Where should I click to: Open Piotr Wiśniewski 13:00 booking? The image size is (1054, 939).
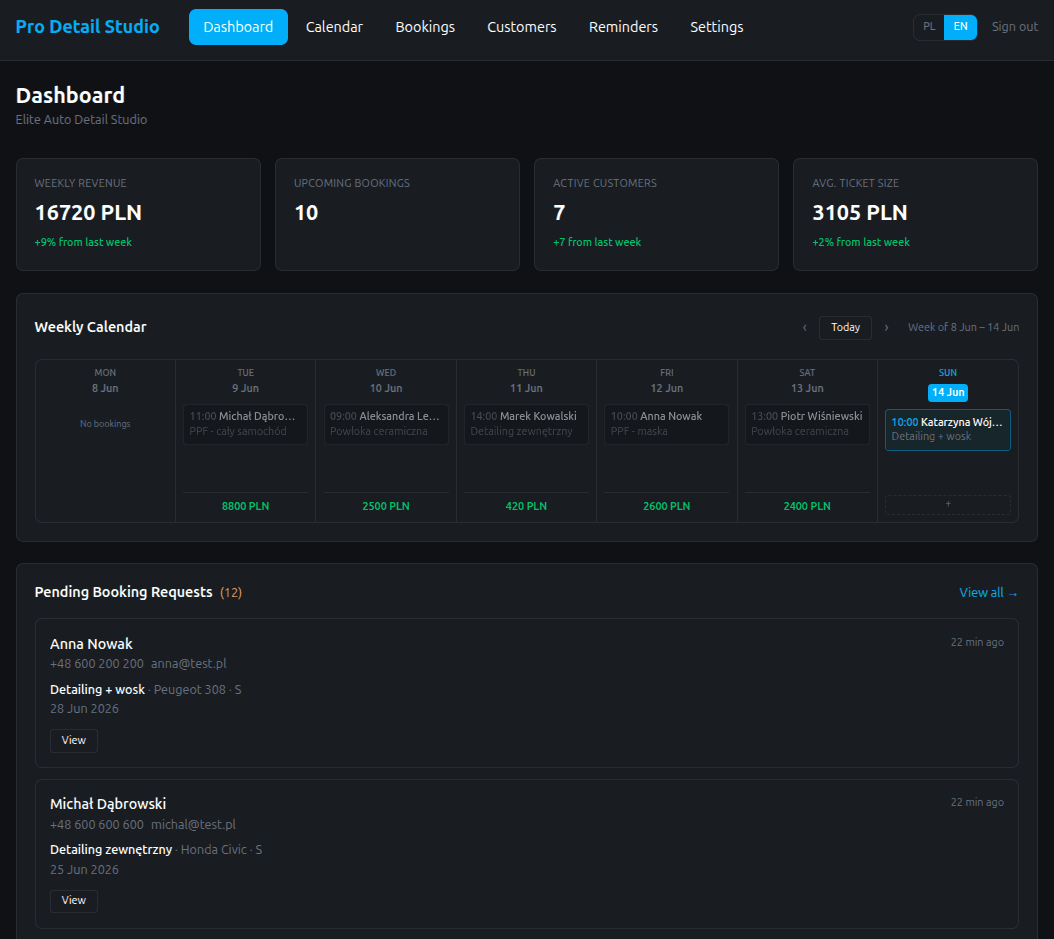(x=807, y=424)
